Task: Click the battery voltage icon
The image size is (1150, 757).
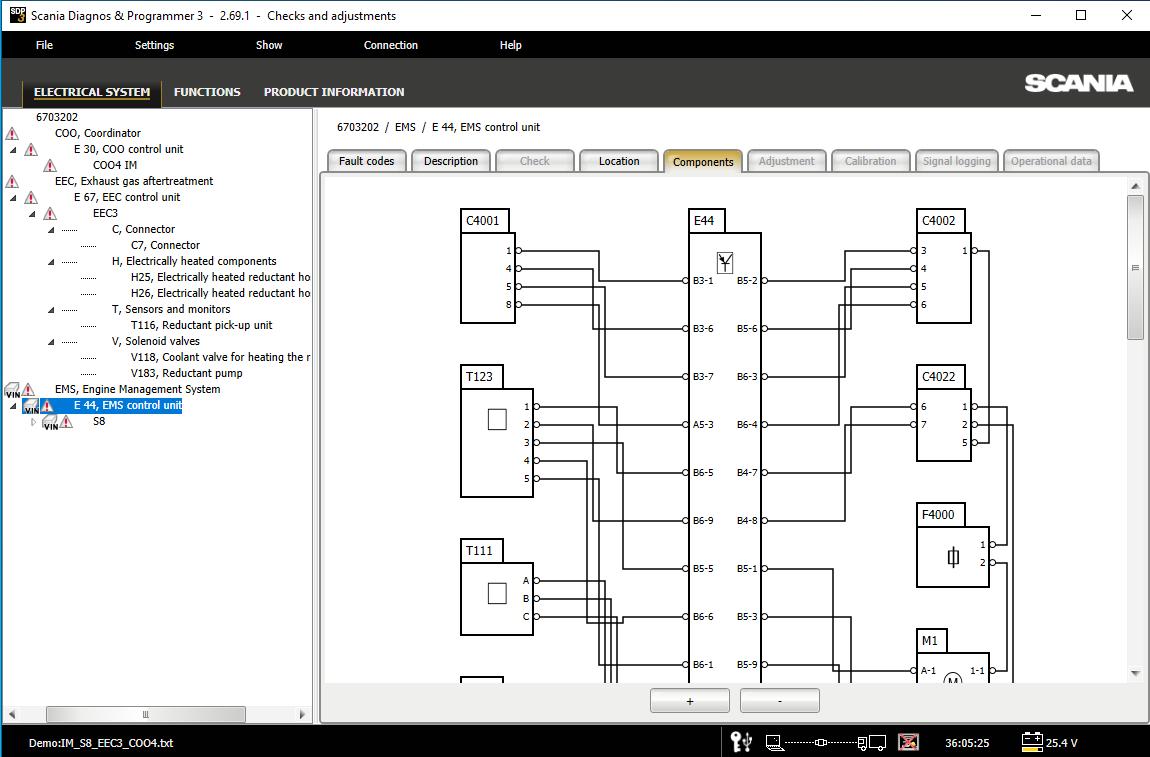Action: point(1031,742)
